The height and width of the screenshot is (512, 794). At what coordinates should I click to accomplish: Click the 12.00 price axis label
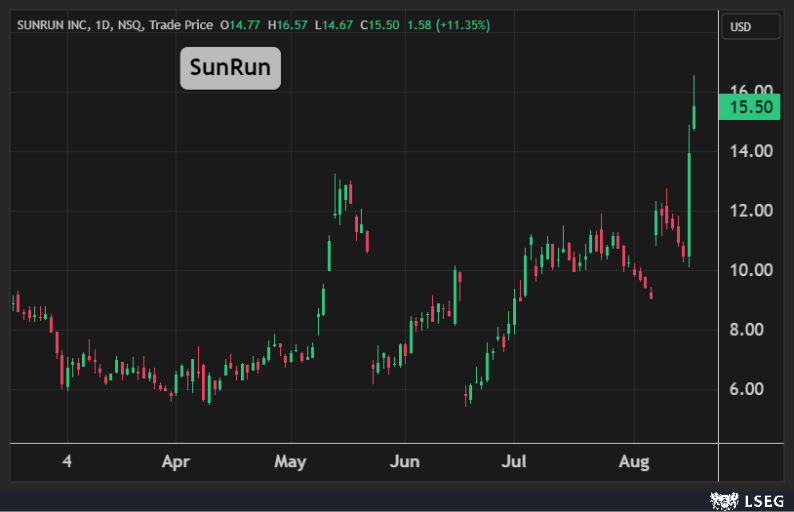point(751,211)
